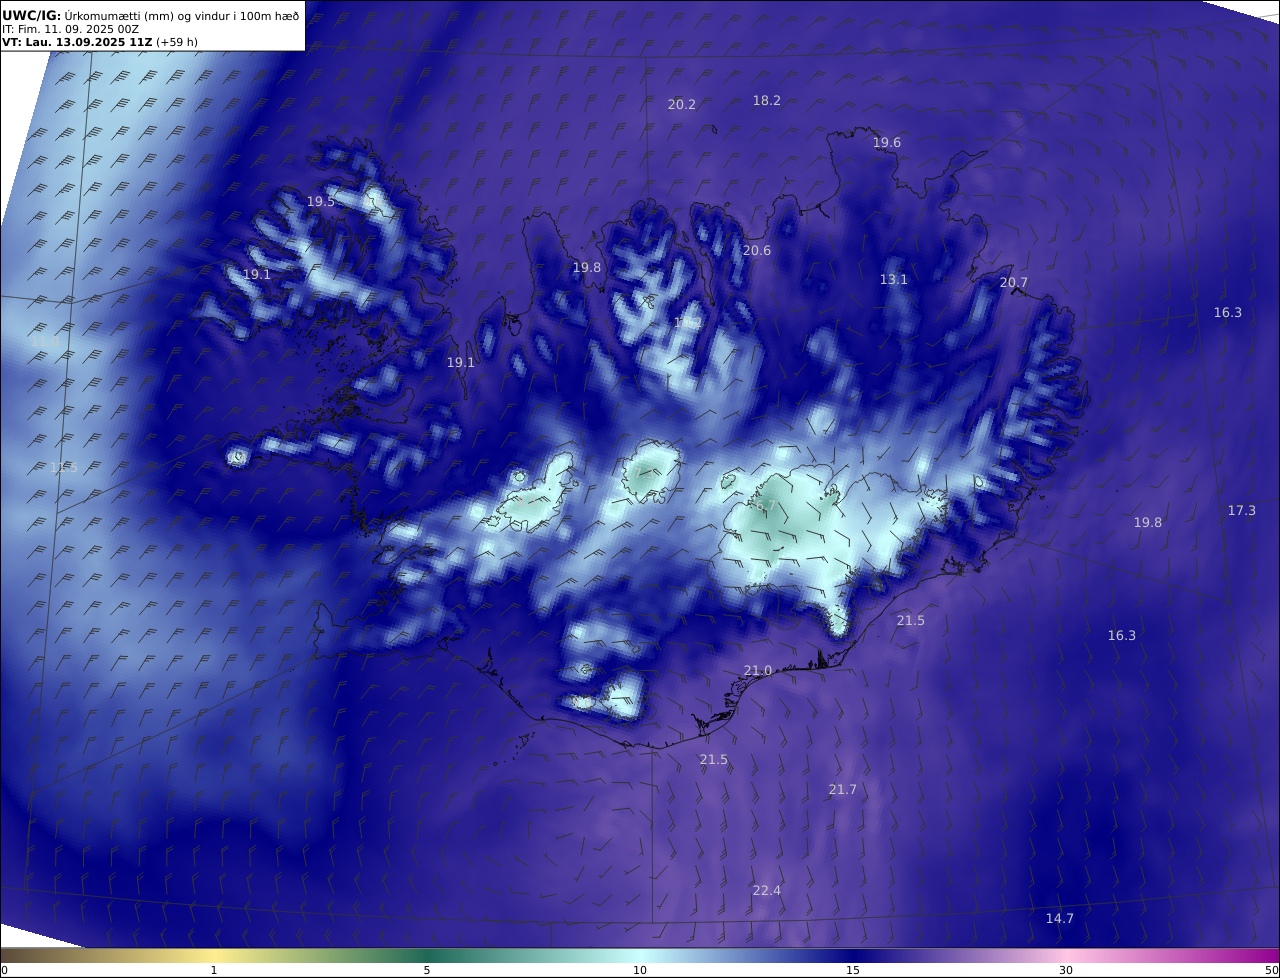The height and width of the screenshot is (978, 1280).
Task: Click the colorbar tick label 1
Action: click(214, 970)
